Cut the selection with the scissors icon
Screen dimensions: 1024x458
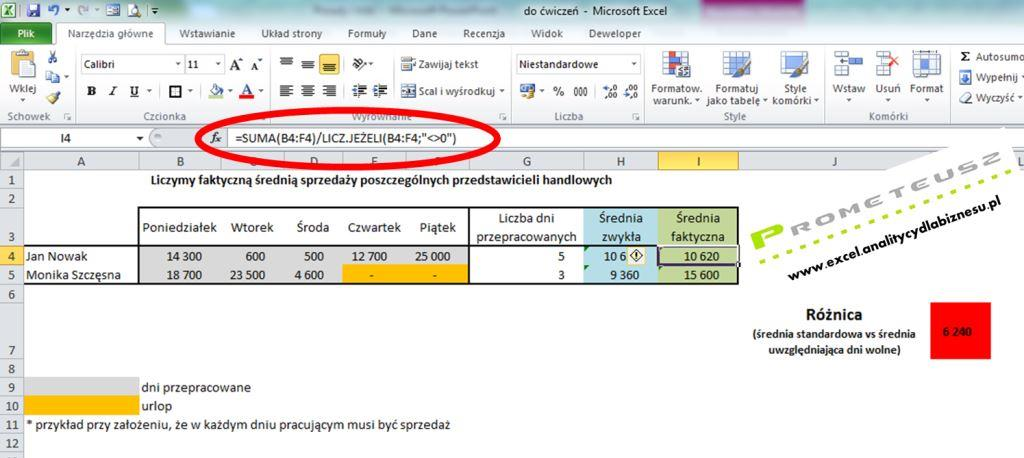click(53, 57)
